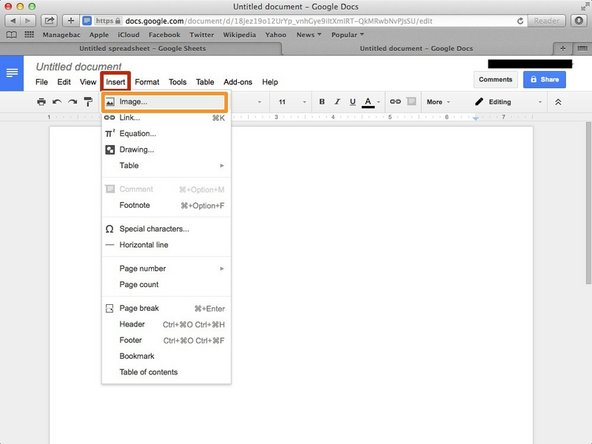Open the View menu
This screenshot has width=592, height=444.
(x=88, y=82)
